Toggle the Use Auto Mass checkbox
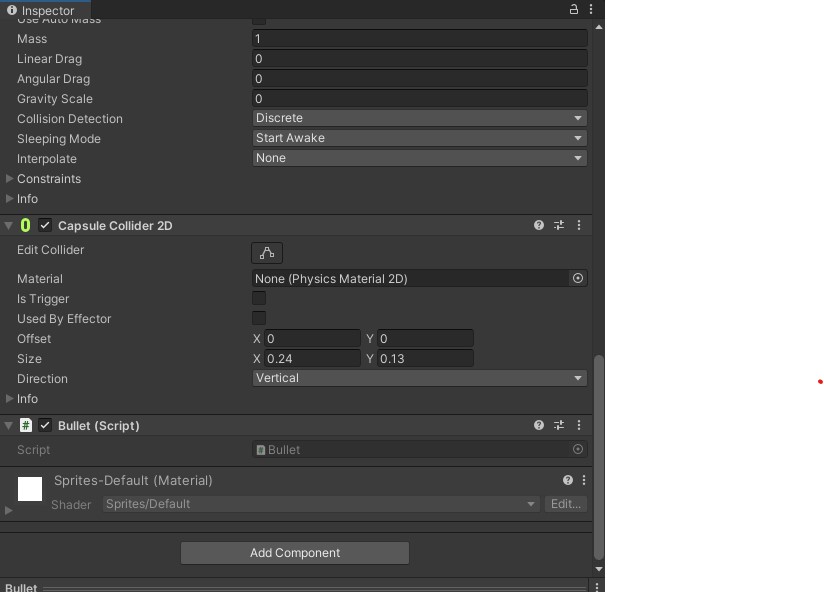This screenshot has height=592, width=824. [x=259, y=21]
